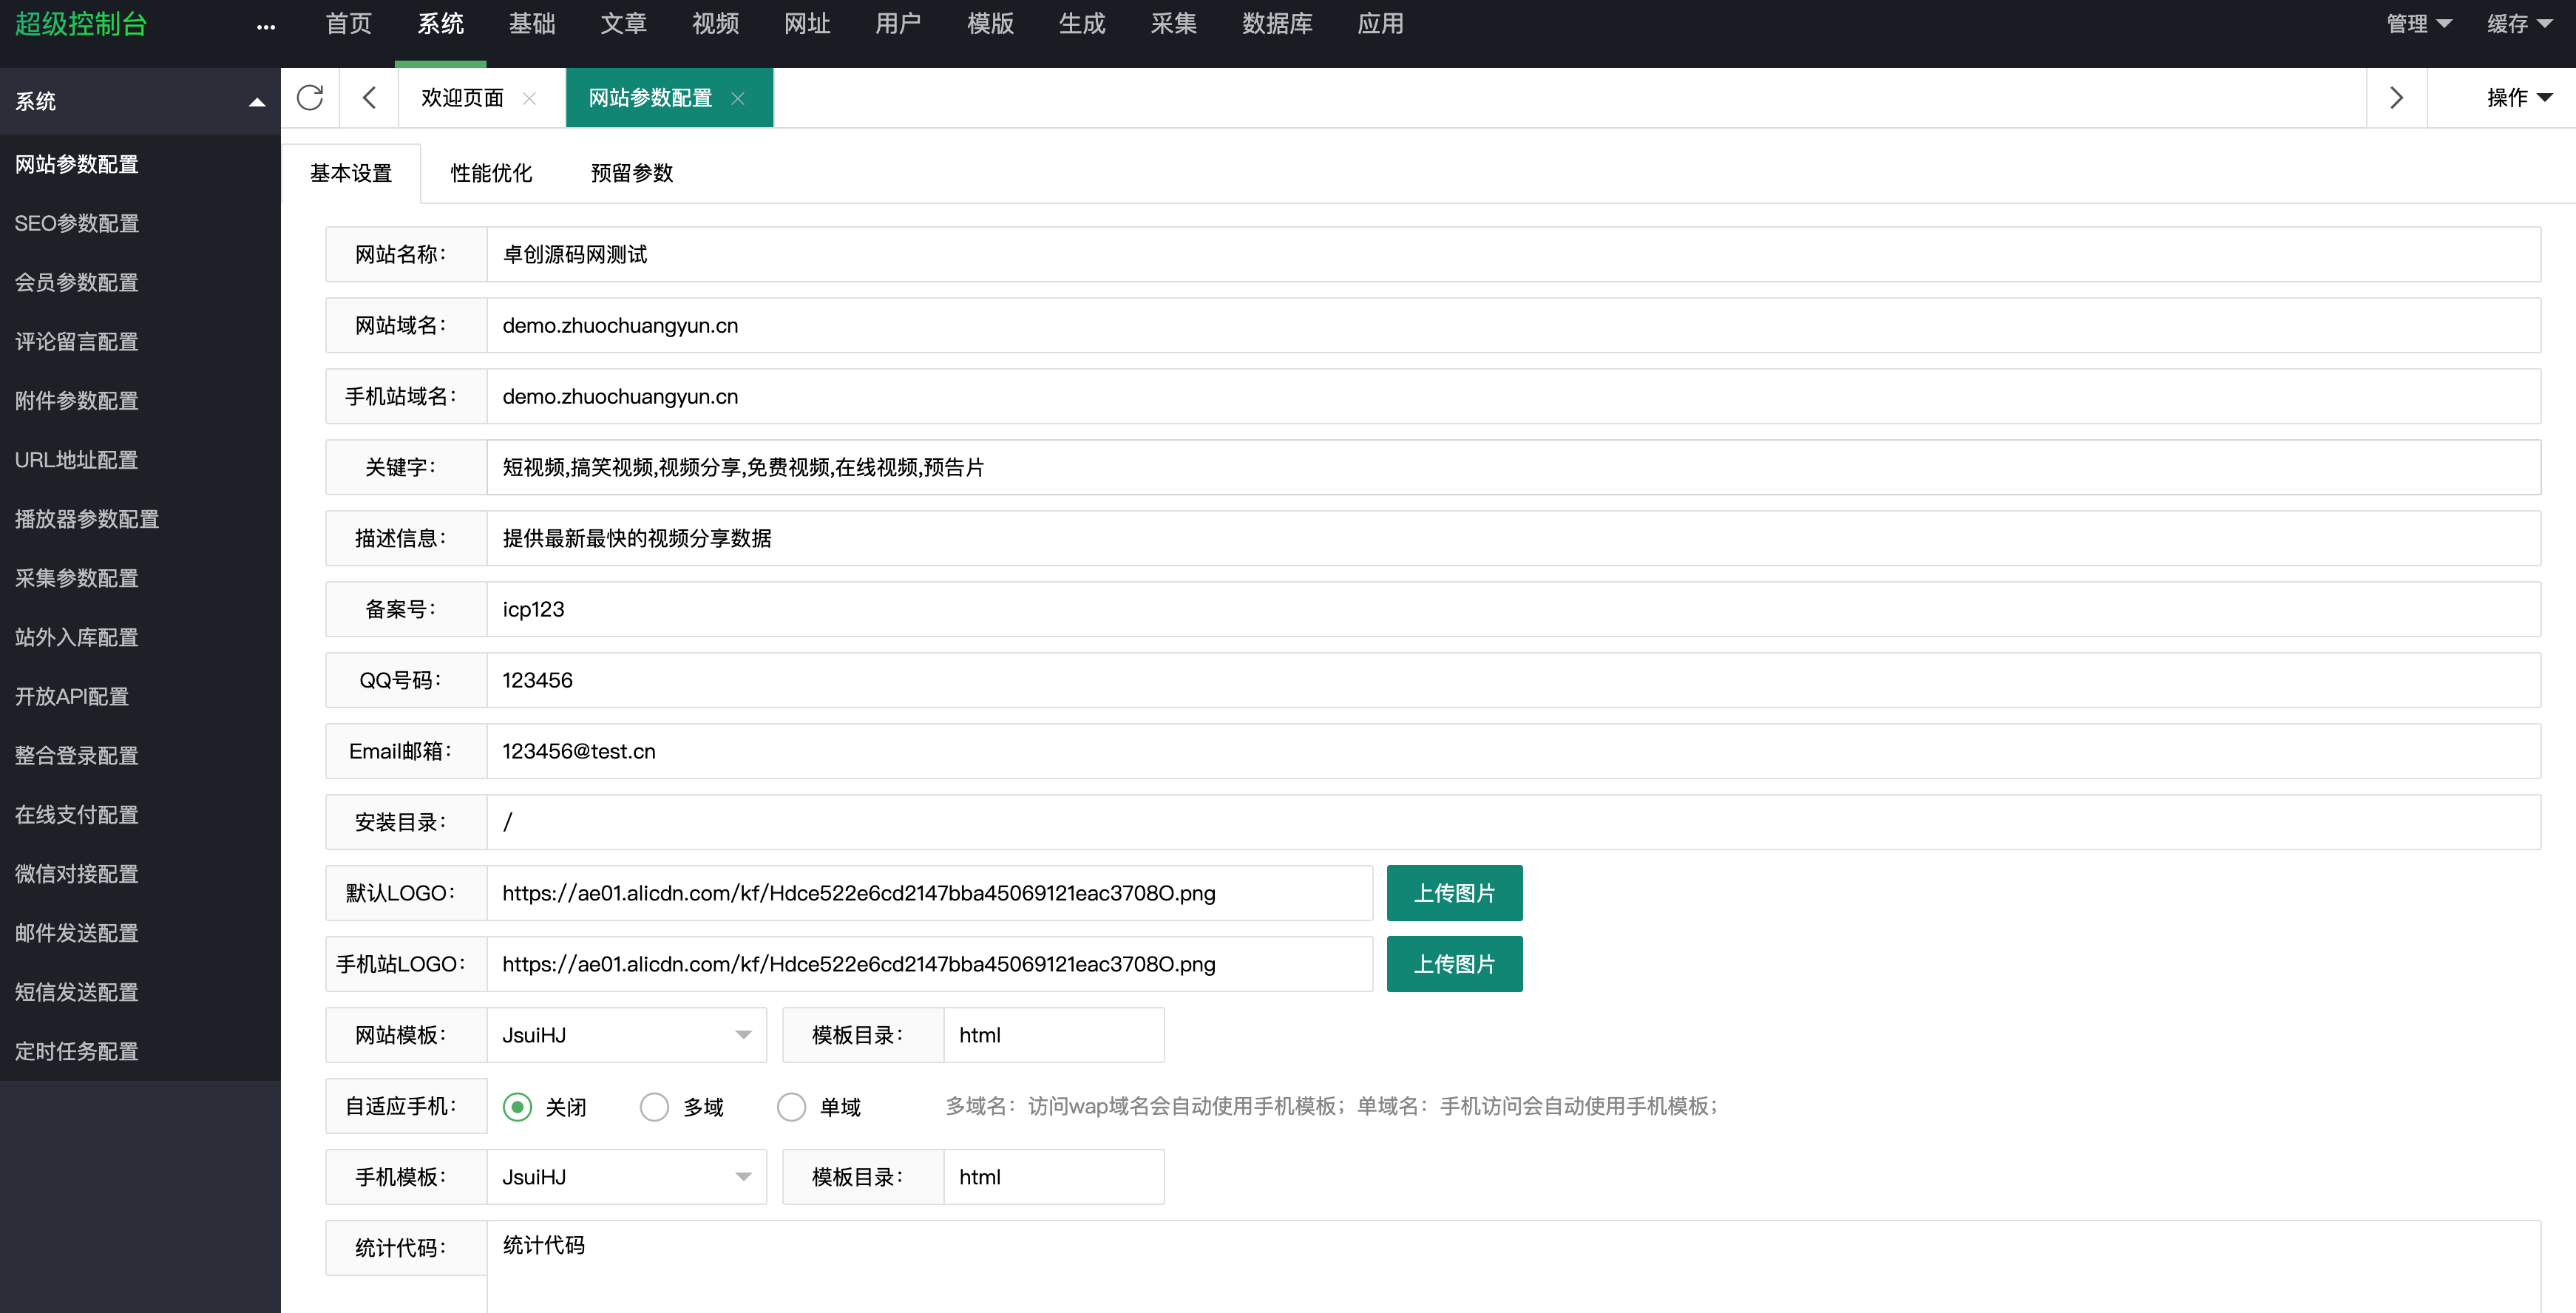Switch to the 预留参数 tab
This screenshot has width=2576, height=1313.
pos(632,173)
